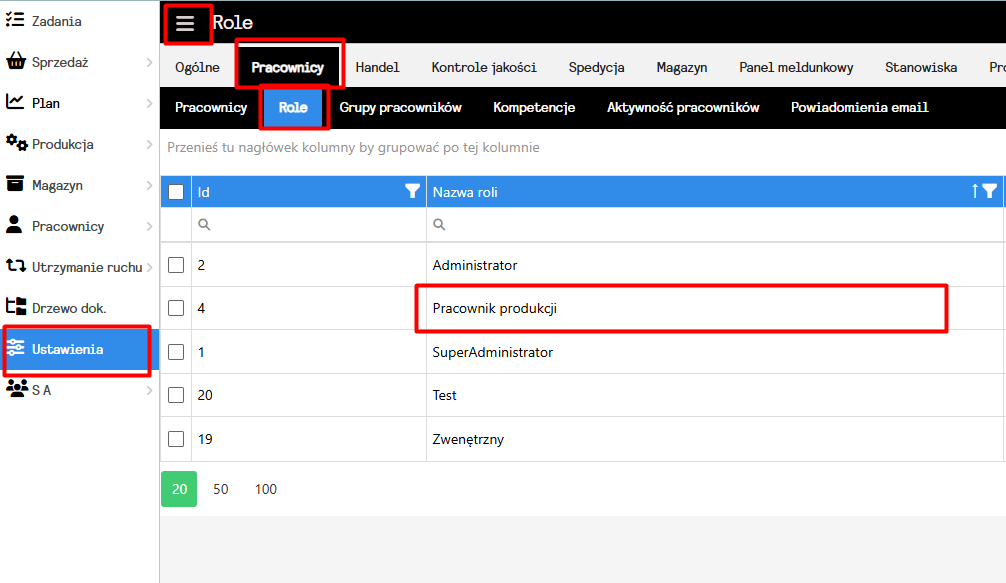Click the Sprzedaż basket icon
Viewport: 1006px width, 583px height.
[15, 62]
